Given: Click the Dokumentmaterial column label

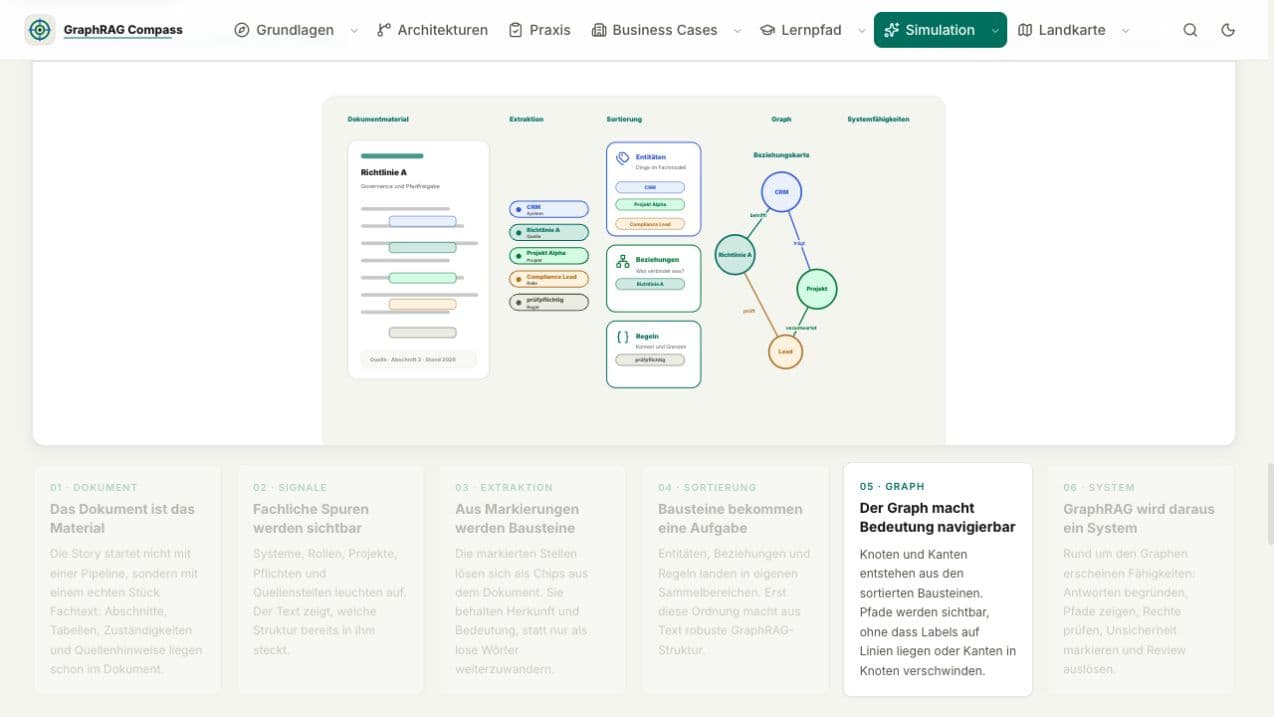Looking at the screenshot, I should click(x=378, y=119).
